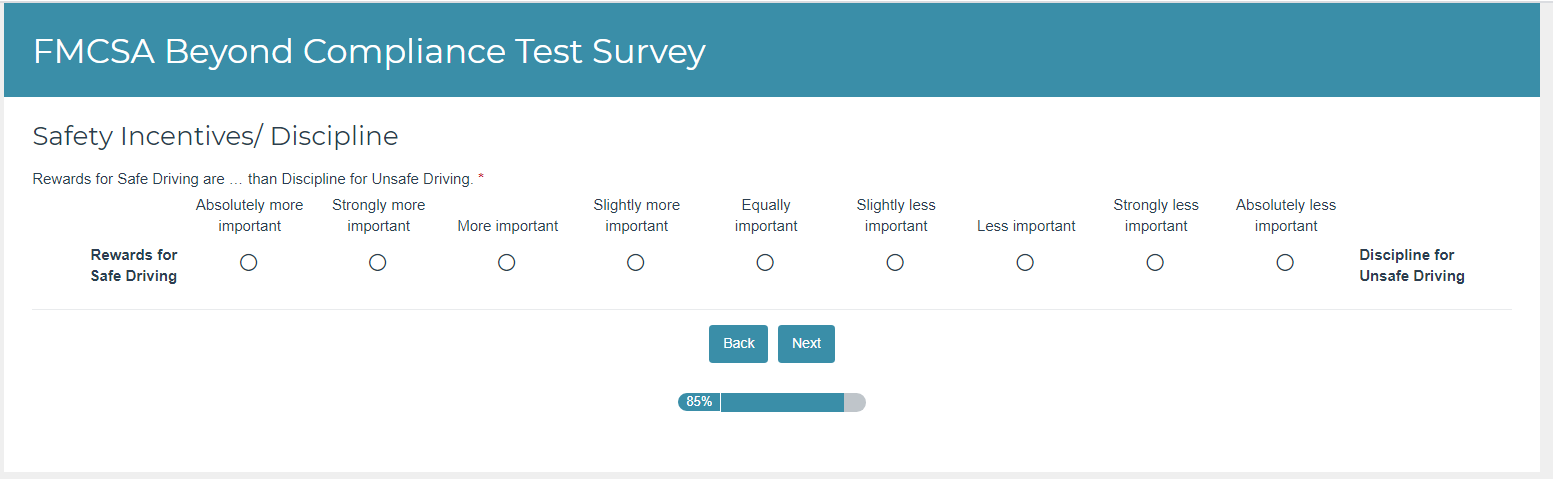Image resolution: width=1553 pixels, height=479 pixels.
Task: Click the 'Absolutely less important' column header text
Action: [1285, 215]
